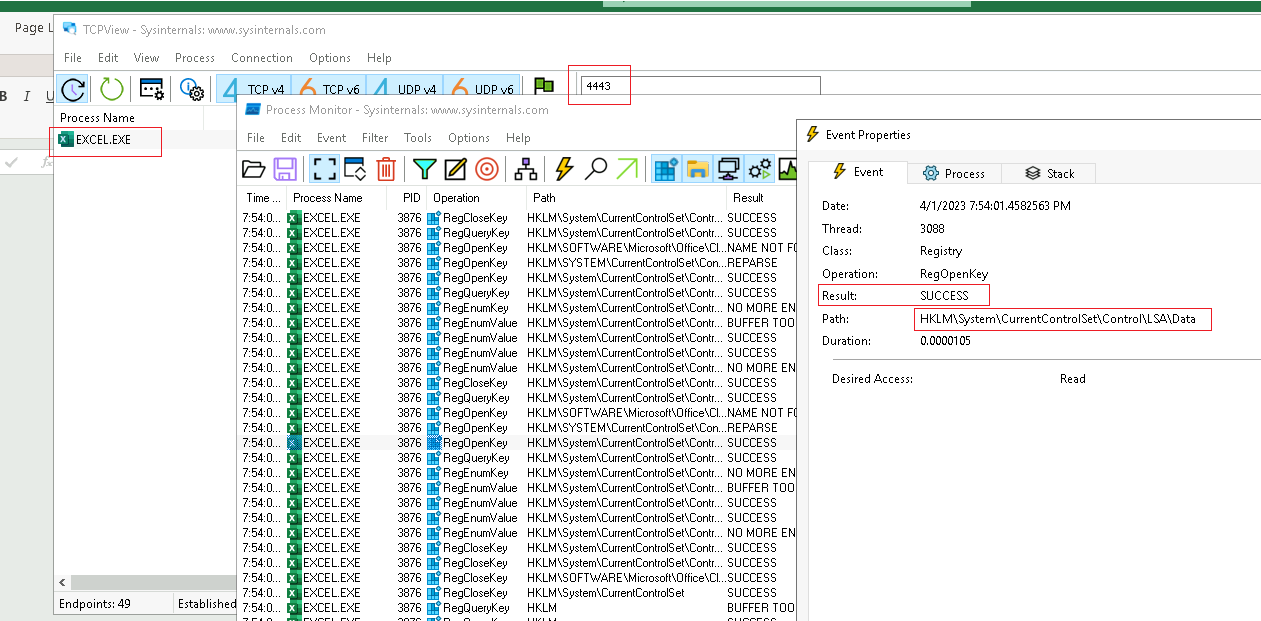Toggle Italic in the Excel ribbon

26,97
